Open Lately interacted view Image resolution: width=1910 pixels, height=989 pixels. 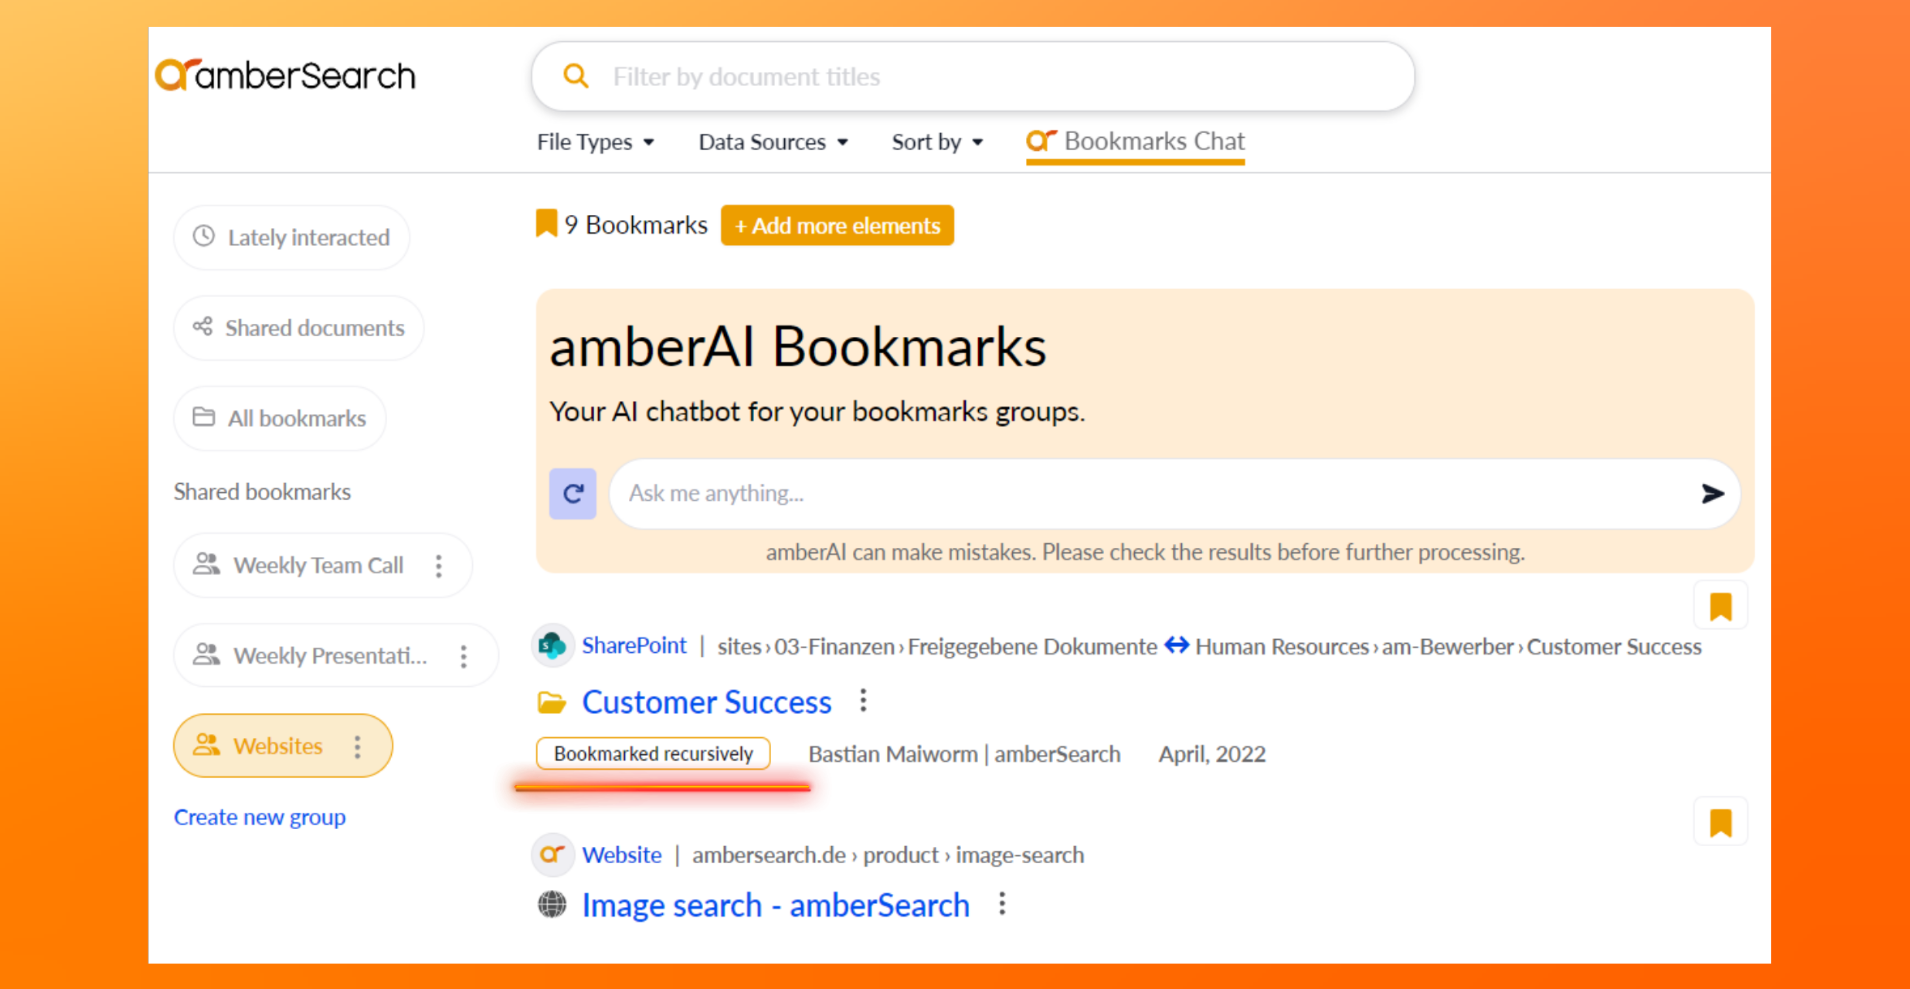point(292,237)
